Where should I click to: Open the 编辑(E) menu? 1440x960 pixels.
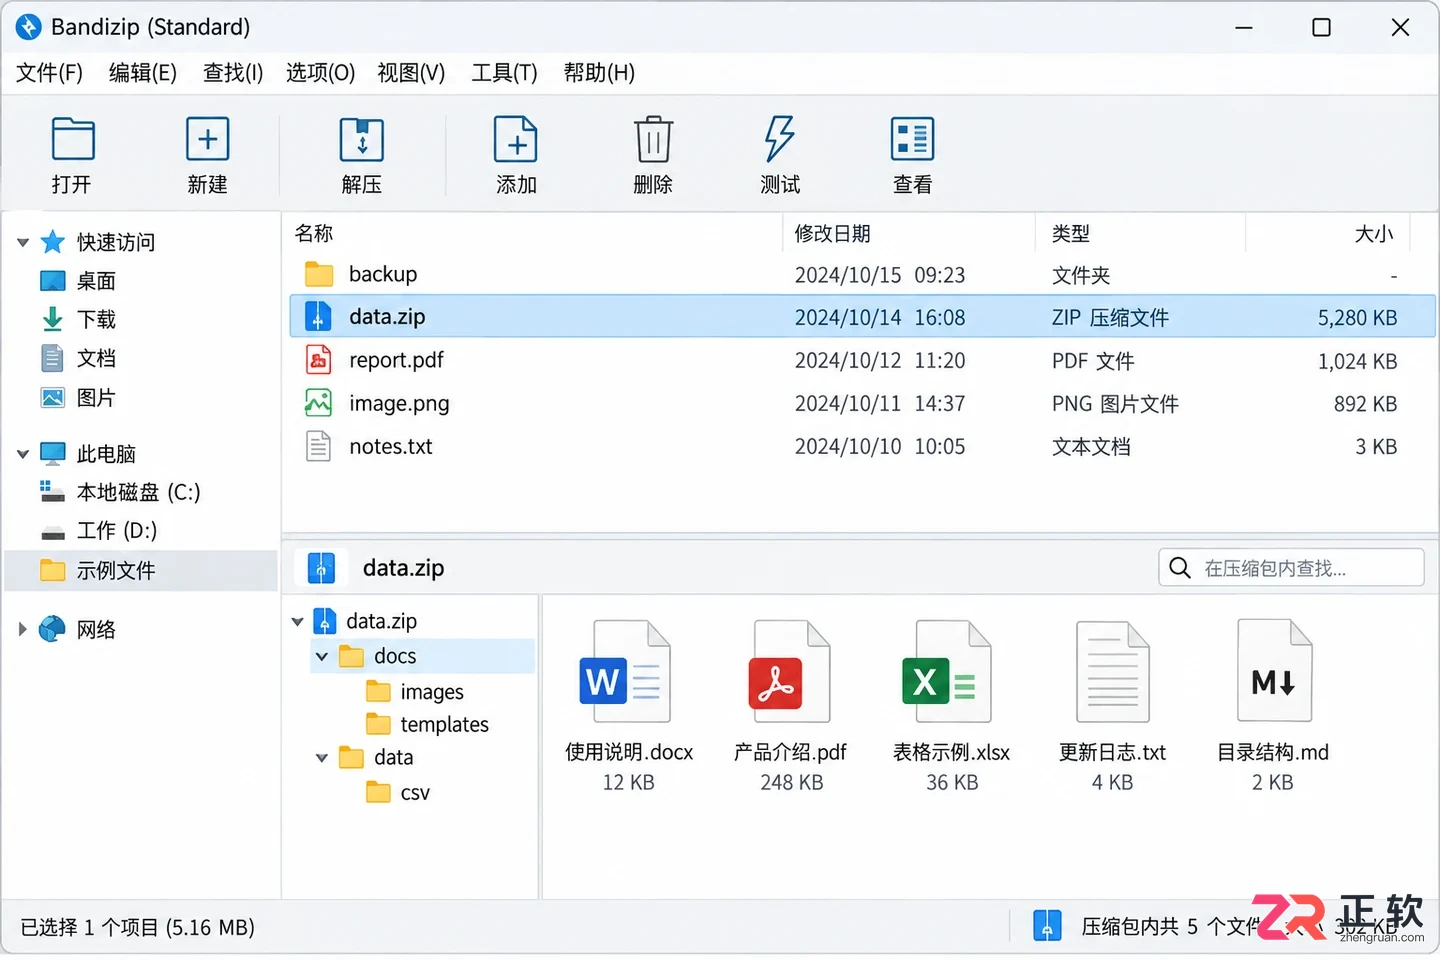pyautogui.click(x=142, y=73)
